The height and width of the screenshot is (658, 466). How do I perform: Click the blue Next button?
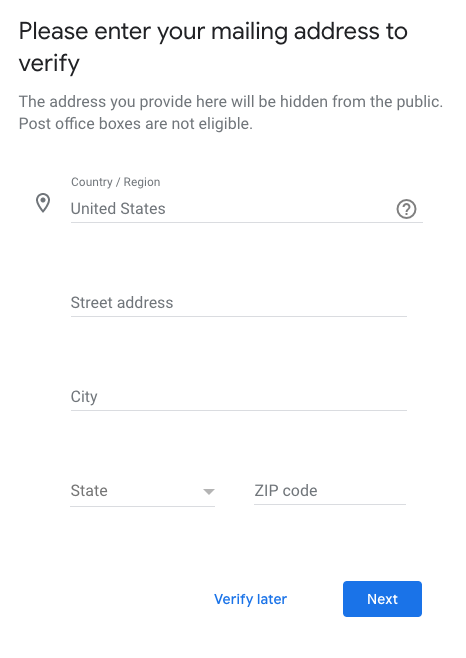coord(382,599)
